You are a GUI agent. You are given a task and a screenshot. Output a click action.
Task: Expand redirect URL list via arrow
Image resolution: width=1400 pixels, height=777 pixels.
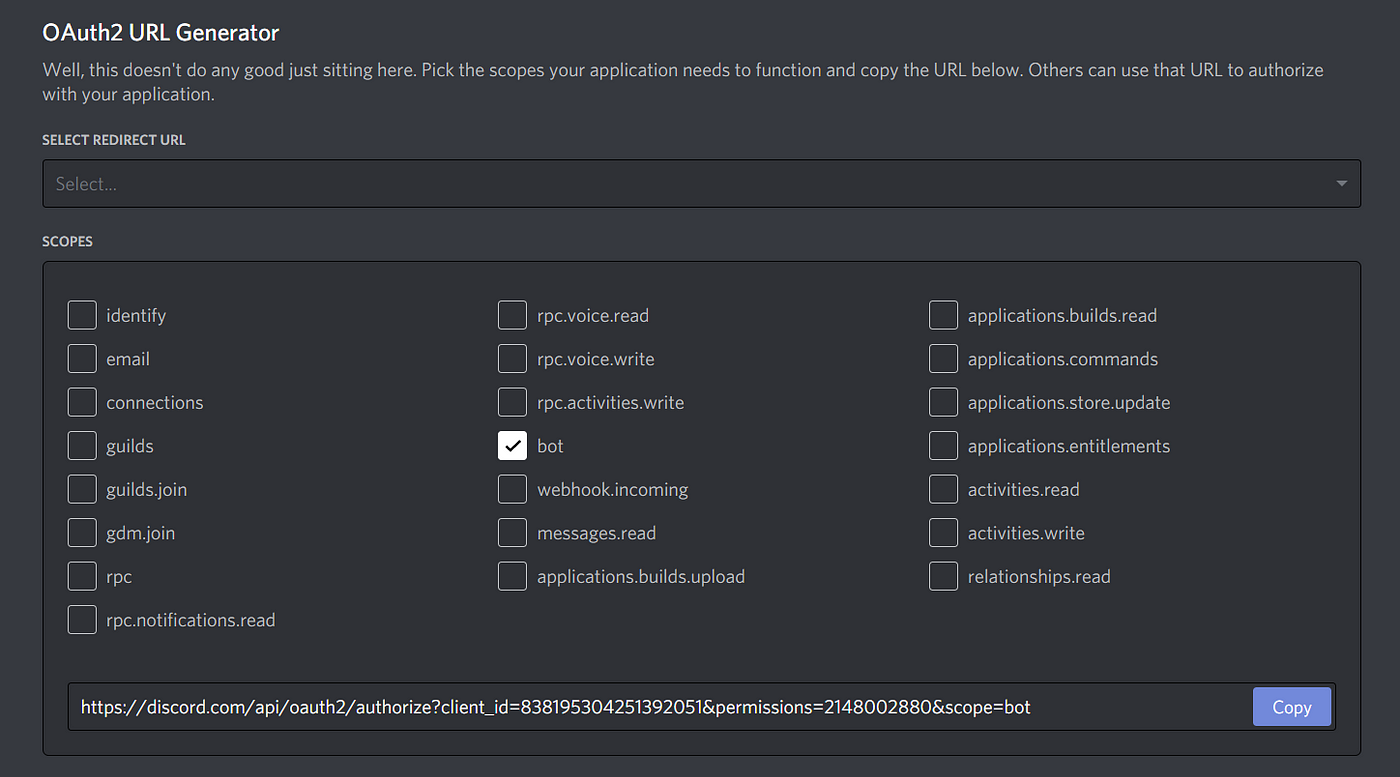pyautogui.click(x=1341, y=184)
